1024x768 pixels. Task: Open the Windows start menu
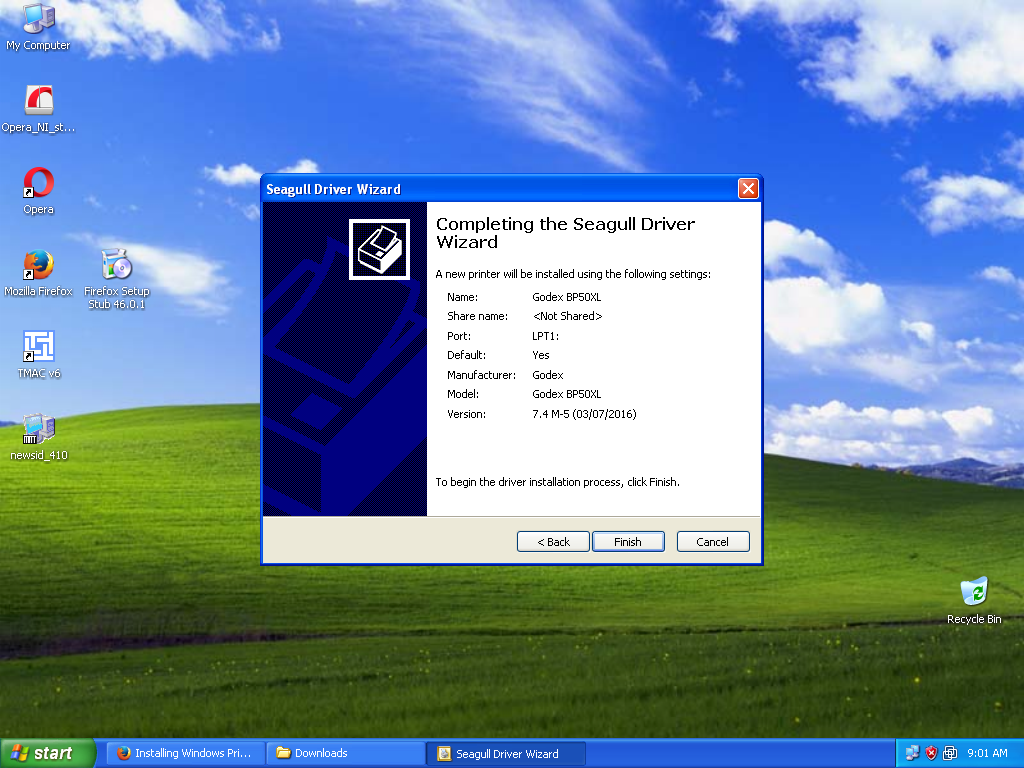tap(48, 753)
